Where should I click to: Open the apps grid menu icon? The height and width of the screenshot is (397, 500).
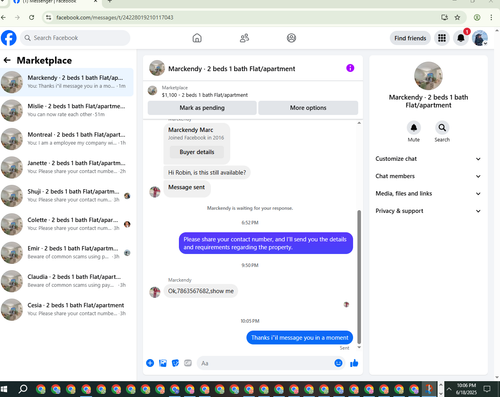[x=442, y=38]
